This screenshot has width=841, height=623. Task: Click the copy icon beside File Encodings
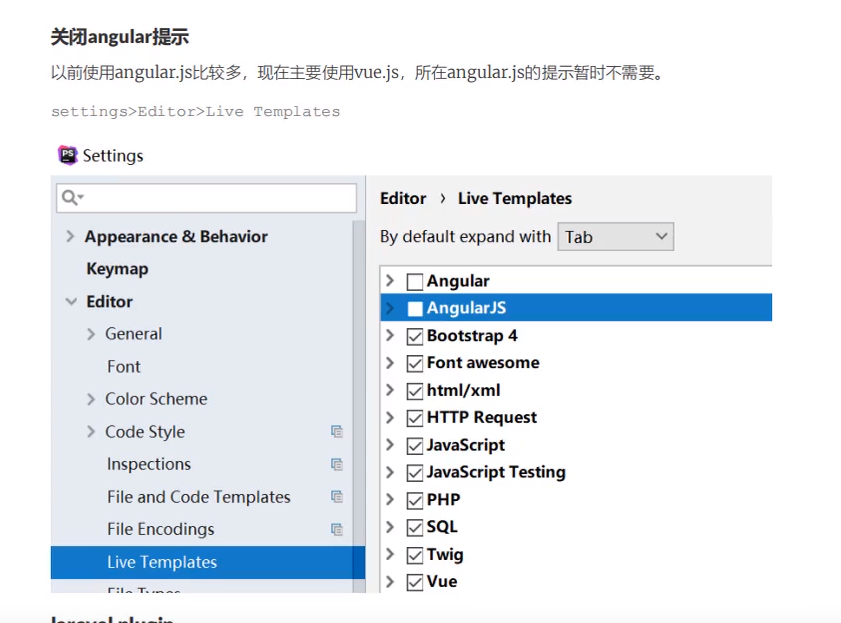[x=337, y=529]
